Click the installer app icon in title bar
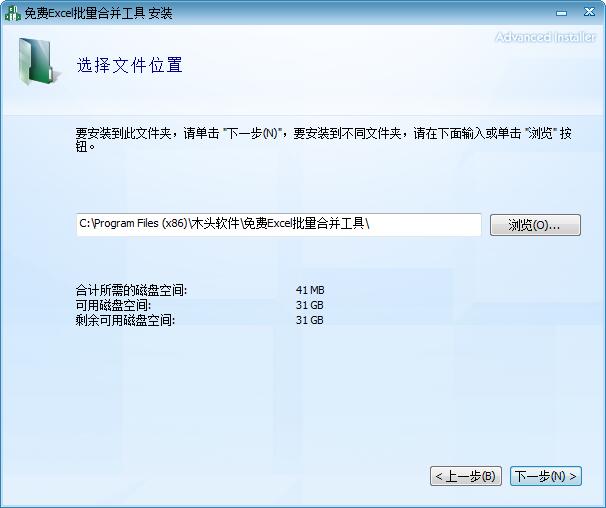Screen dimensions: 606x508 tap(12, 13)
